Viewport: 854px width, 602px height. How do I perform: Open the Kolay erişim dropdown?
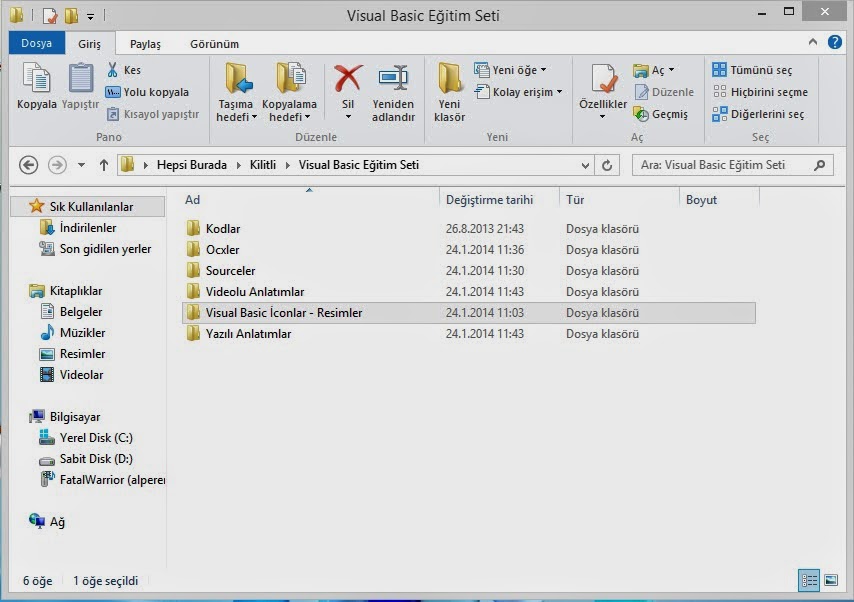click(518, 92)
